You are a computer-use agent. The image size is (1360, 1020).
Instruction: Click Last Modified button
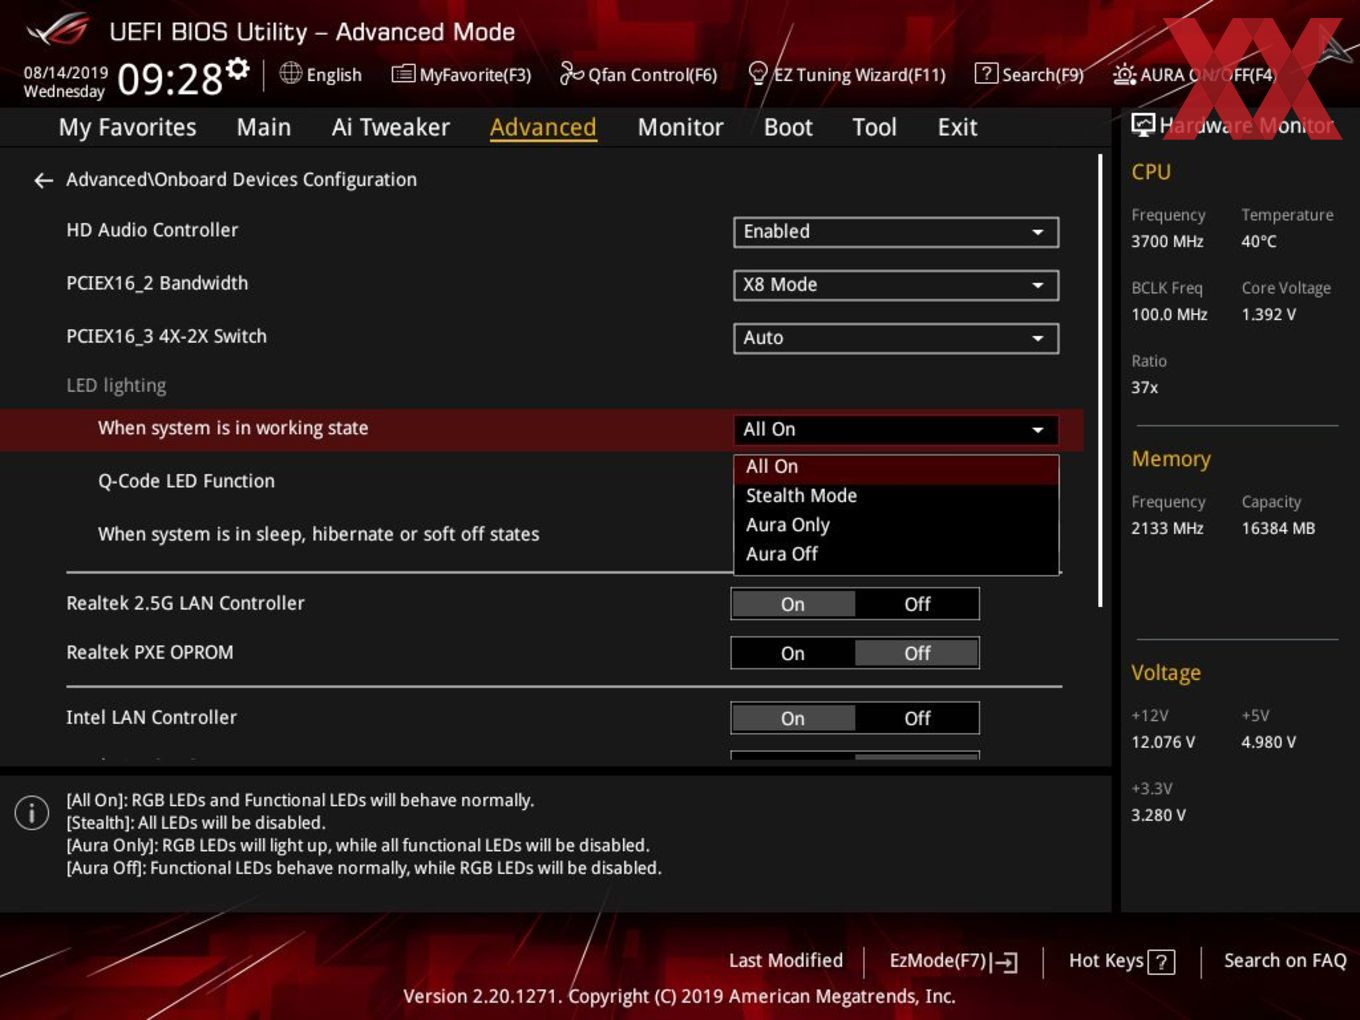pos(786,961)
